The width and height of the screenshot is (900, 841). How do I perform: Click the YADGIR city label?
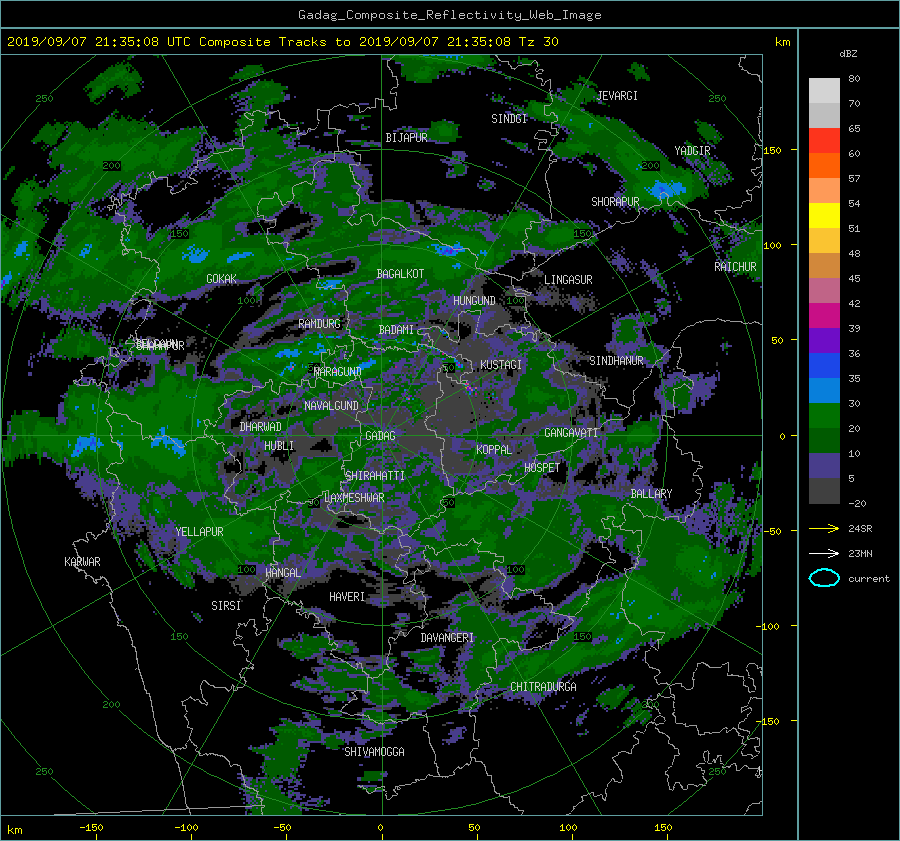(x=692, y=151)
